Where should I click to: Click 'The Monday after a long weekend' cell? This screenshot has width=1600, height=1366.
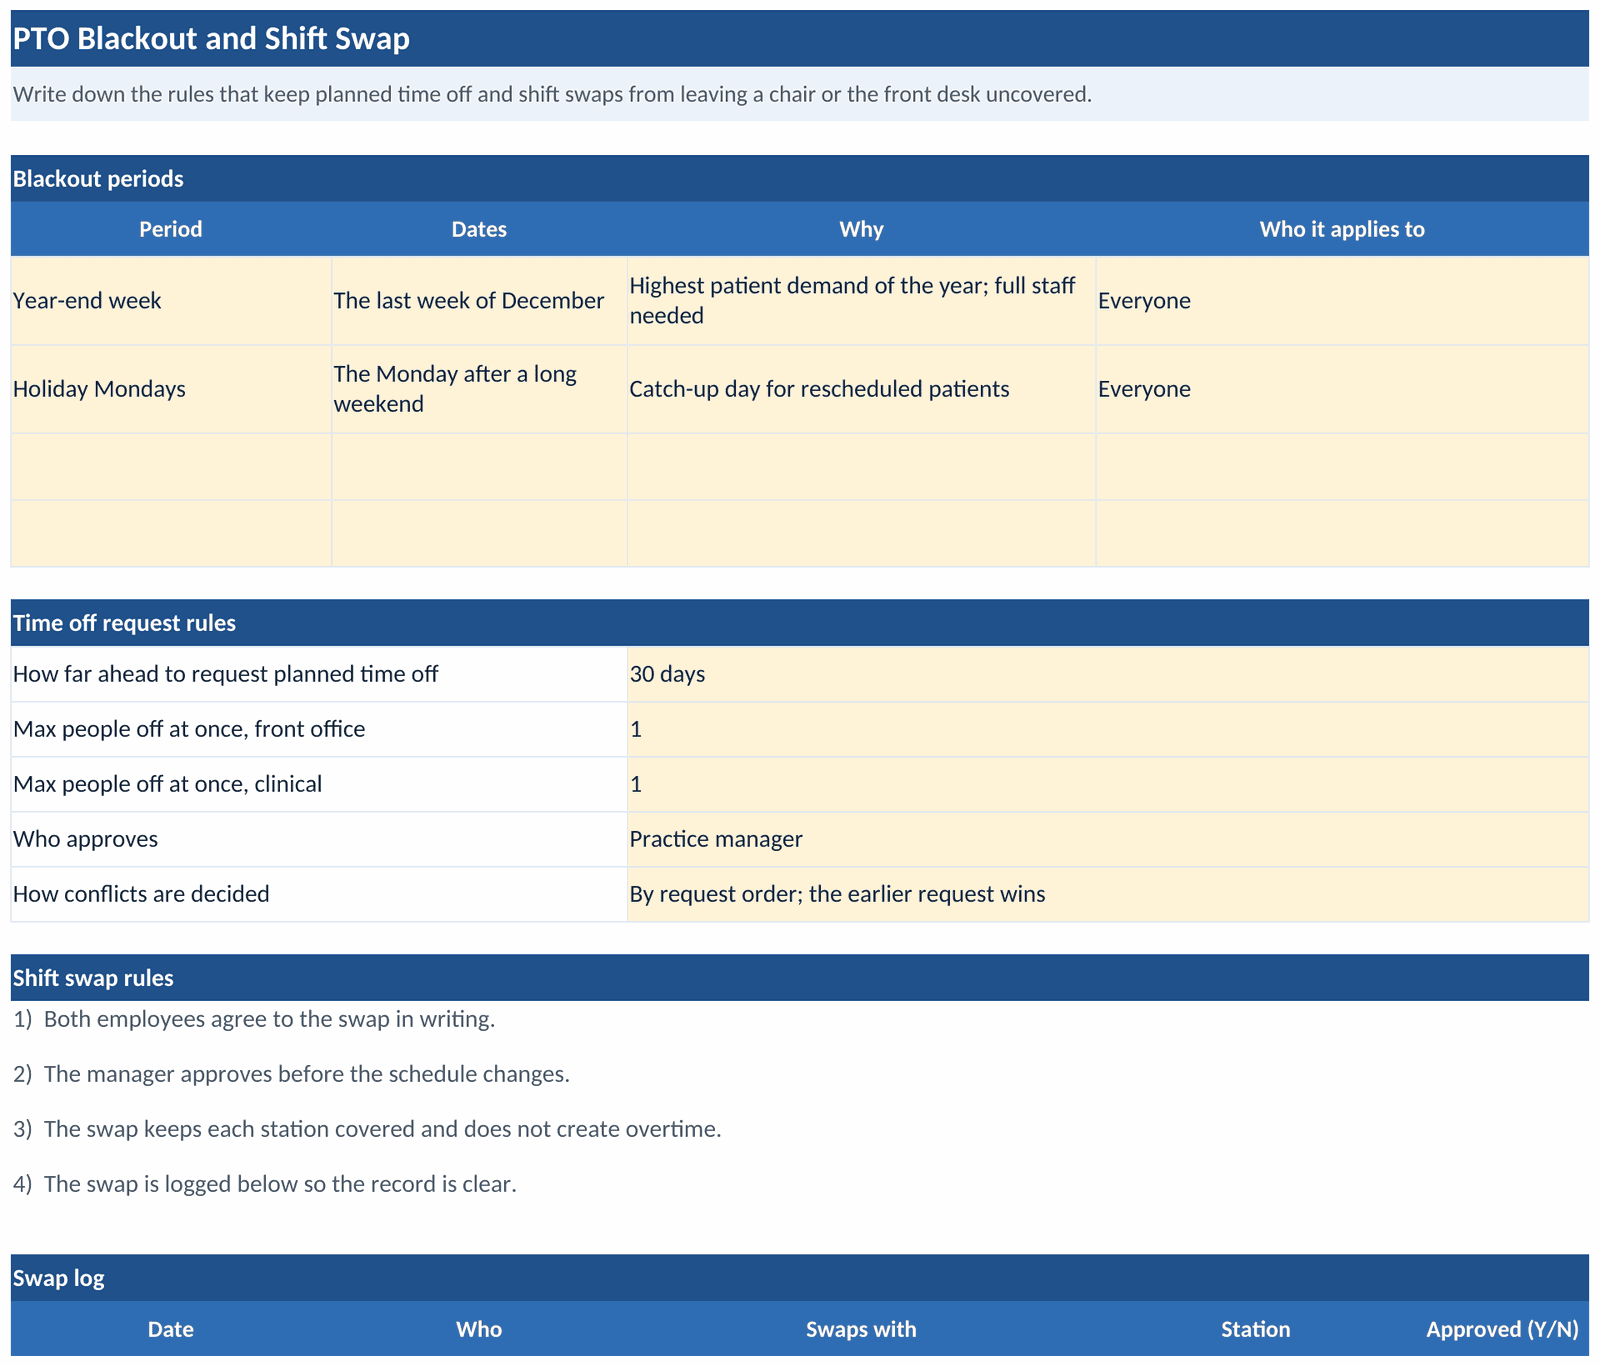click(x=479, y=389)
